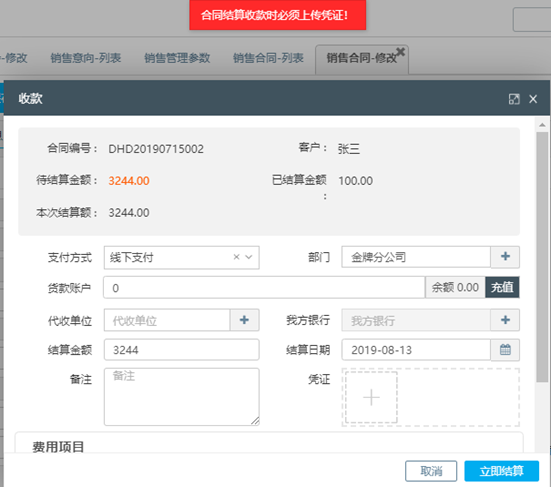Image resolution: width=551 pixels, height=487 pixels.
Task: Click the plus icon beside 我方银行 field
Action: point(505,320)
